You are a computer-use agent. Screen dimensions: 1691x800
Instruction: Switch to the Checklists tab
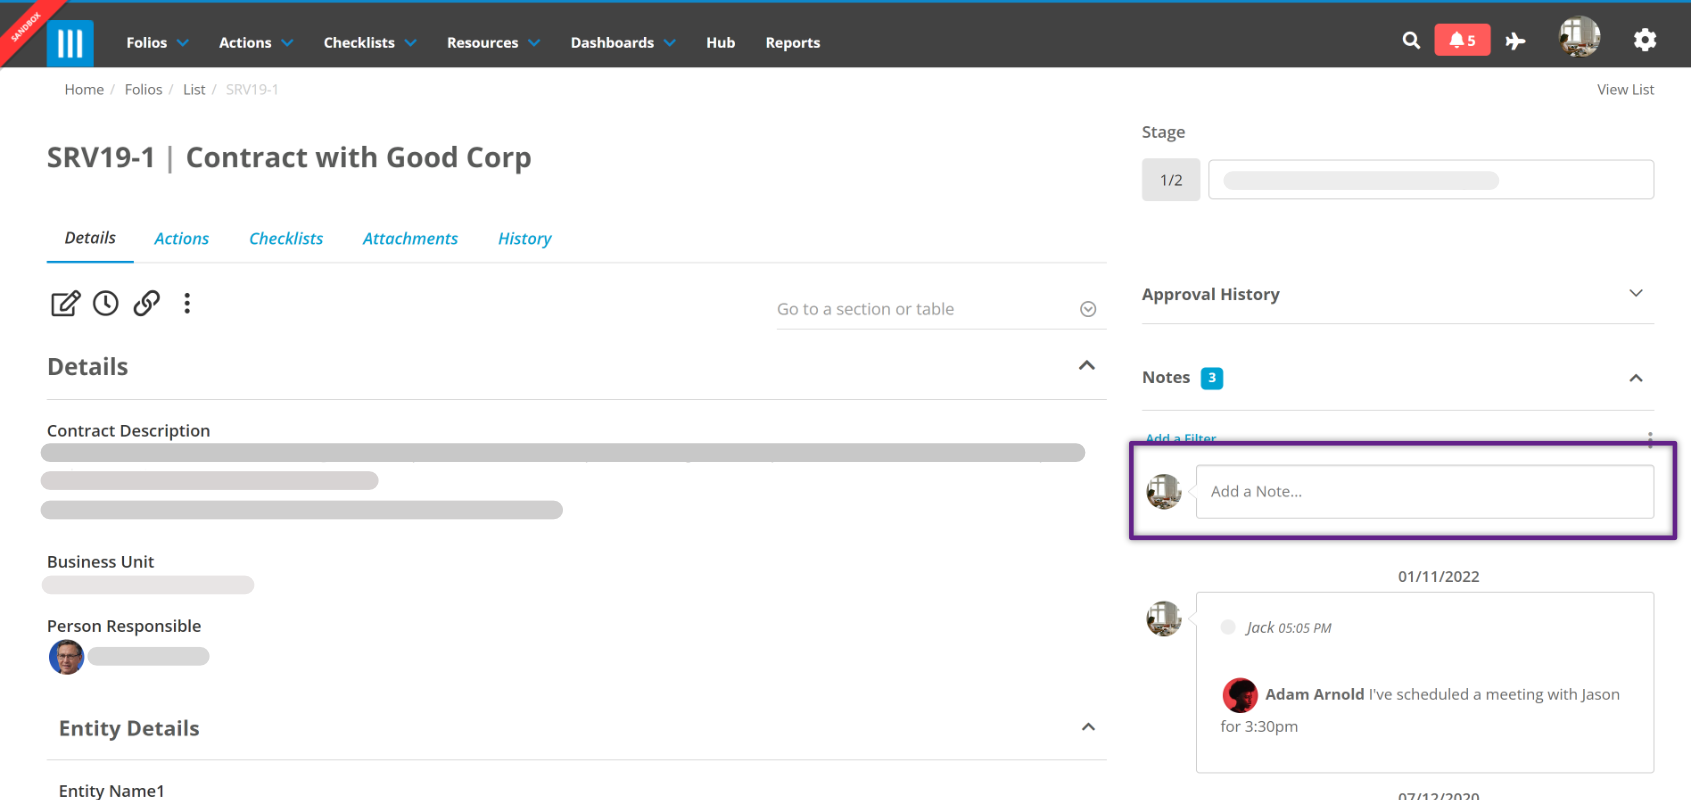pyautogui.click(x=286, y=239)
